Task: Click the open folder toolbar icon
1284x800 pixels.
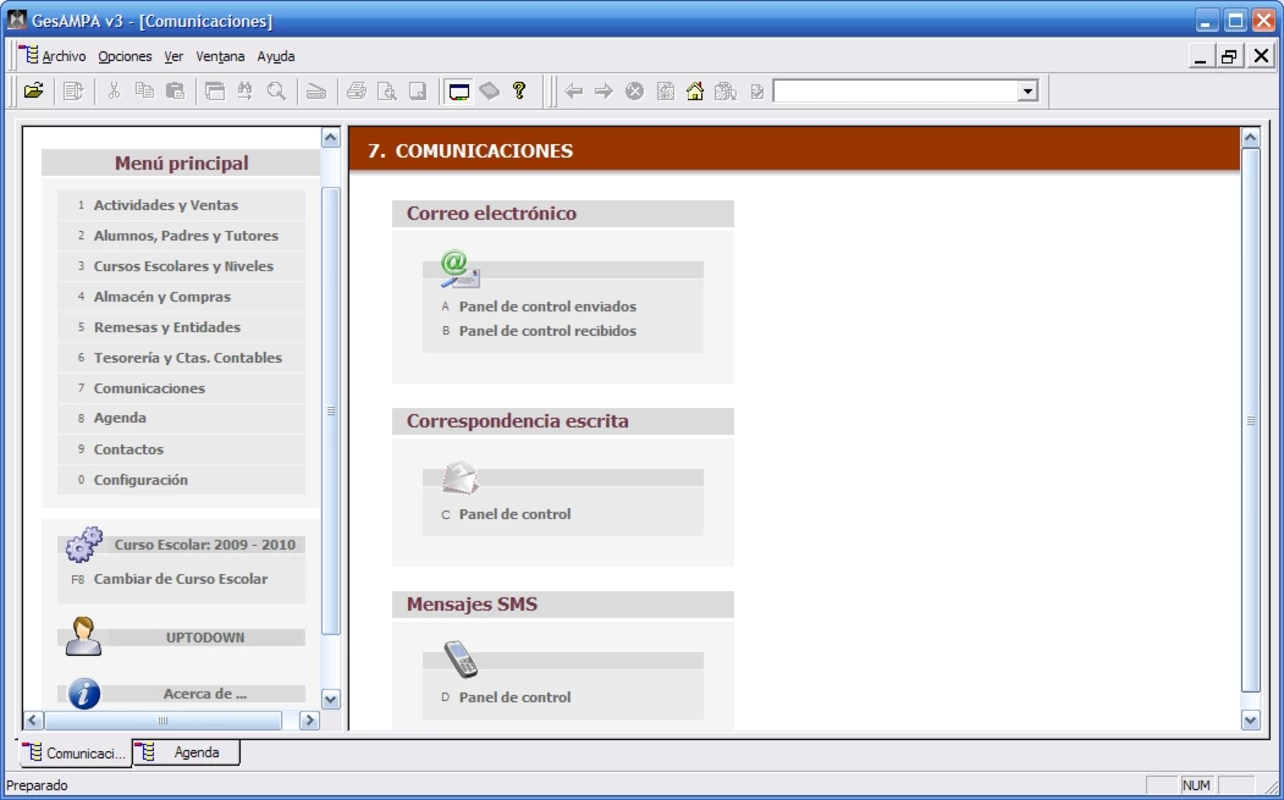Action: pyautogui.click(x=34, y=91)
